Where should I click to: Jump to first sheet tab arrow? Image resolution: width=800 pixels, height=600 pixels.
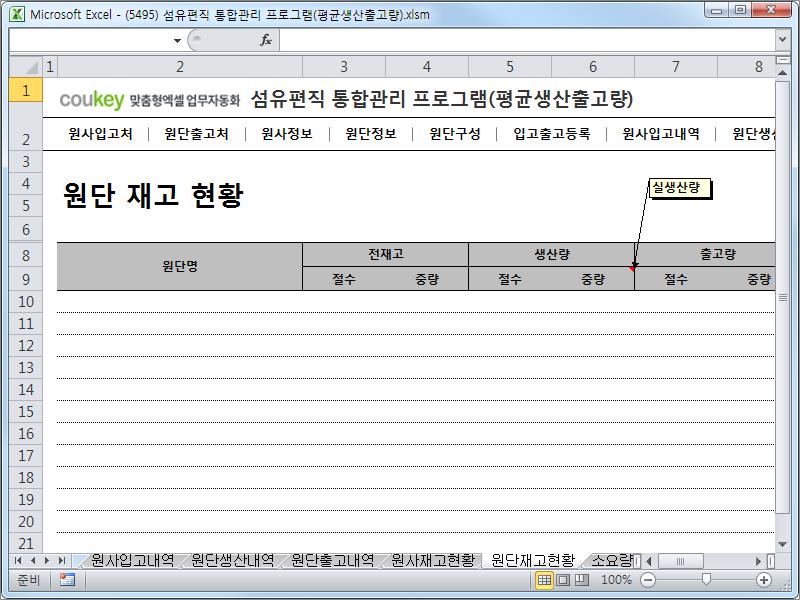tap(18, 561)
